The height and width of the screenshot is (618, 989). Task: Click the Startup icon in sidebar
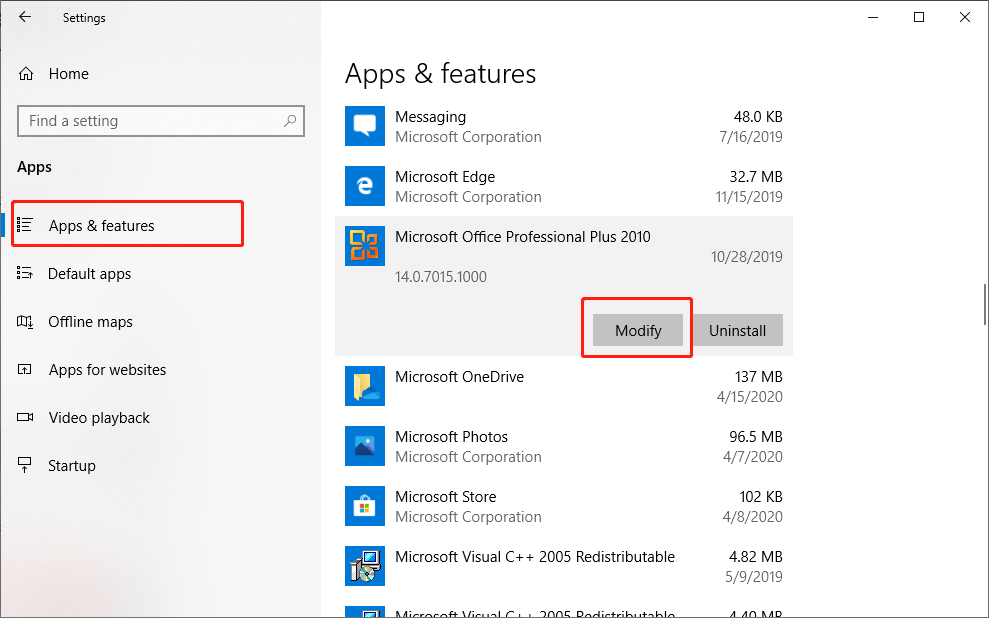[25, 465]
